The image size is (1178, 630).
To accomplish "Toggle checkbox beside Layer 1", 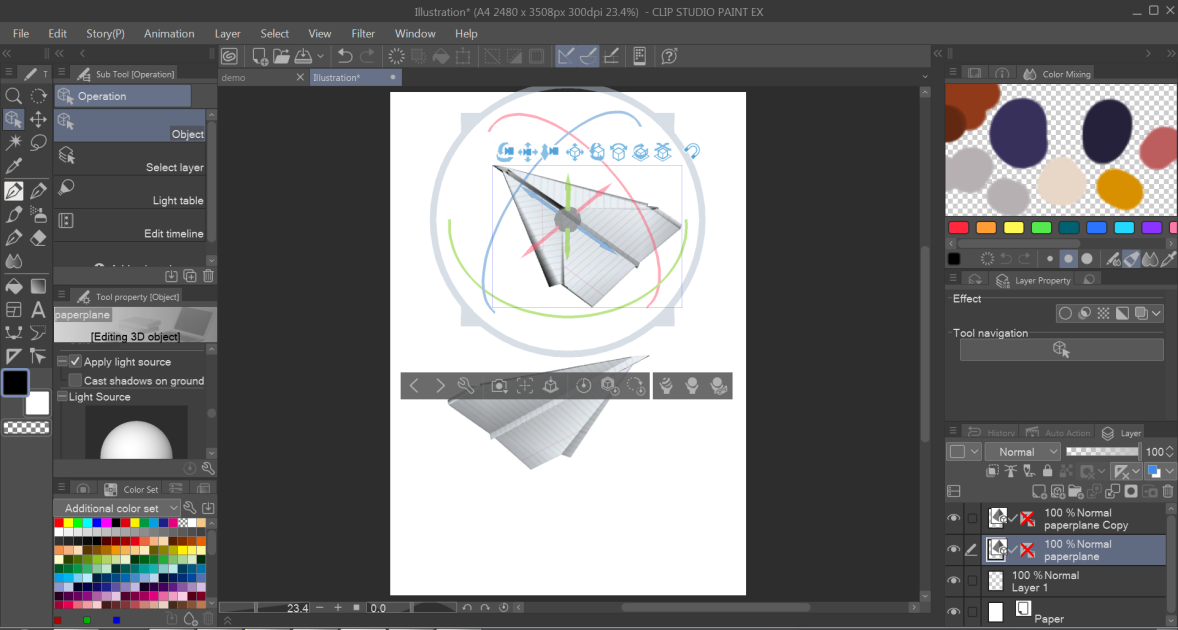I will 972,580.
